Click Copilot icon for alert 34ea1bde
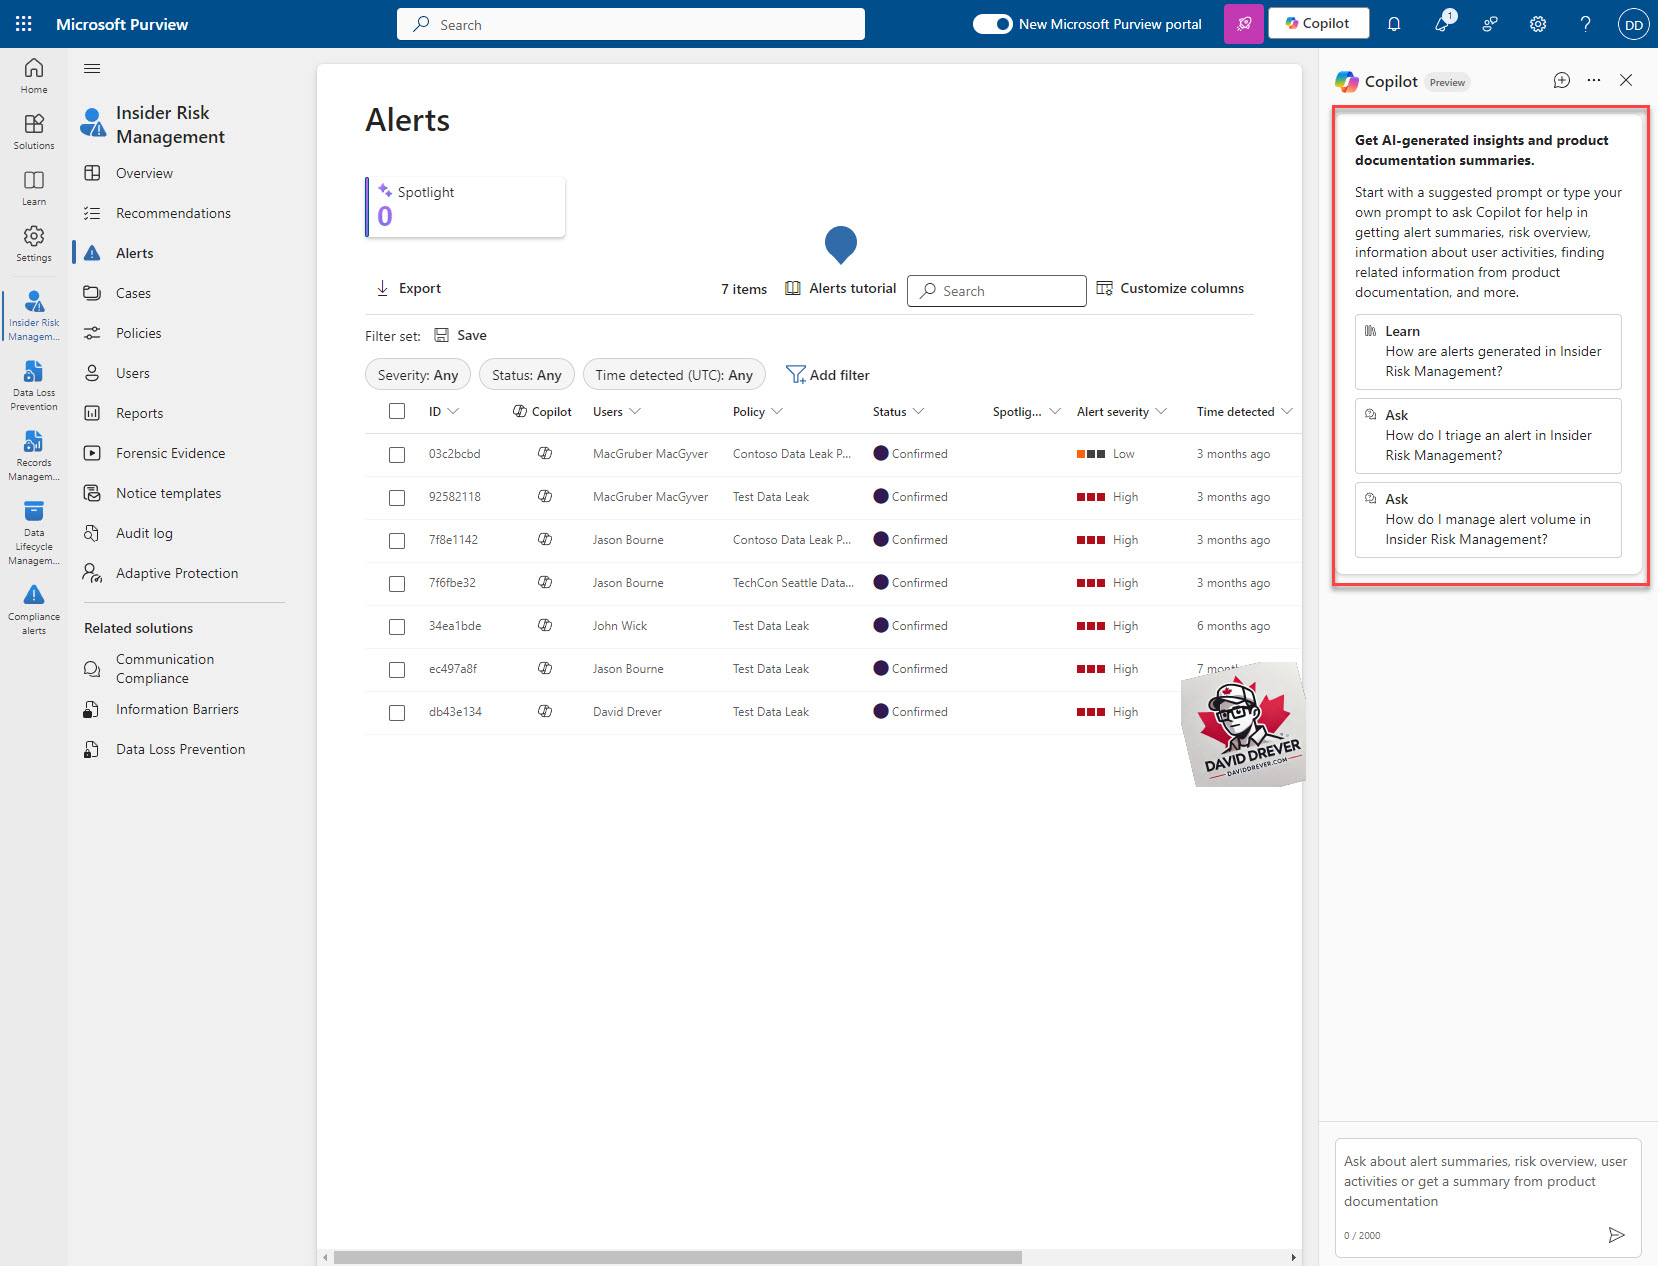Image resolution: width=1658 pixels, height=1266 pixels. (x=545, y=626)
